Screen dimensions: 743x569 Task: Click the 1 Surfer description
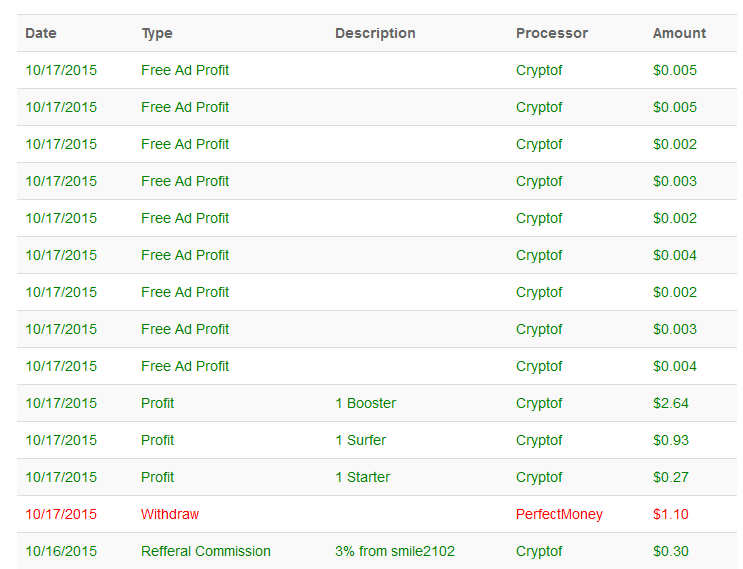pyautogui.click(x=360, y=440)
